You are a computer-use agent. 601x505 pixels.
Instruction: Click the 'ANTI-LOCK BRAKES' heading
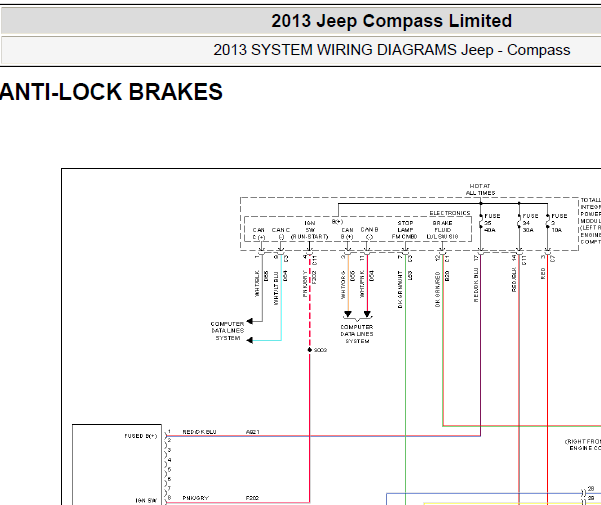pos(111,92)
